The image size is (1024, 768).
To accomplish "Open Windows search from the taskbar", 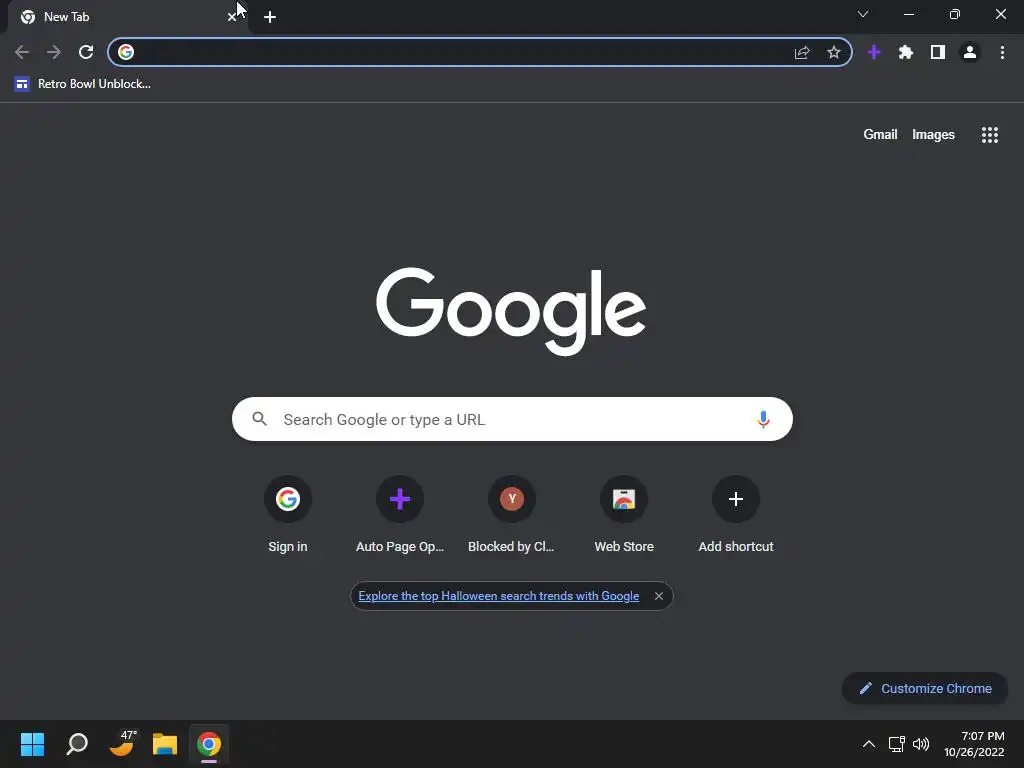I will click(x=77, y=744).
